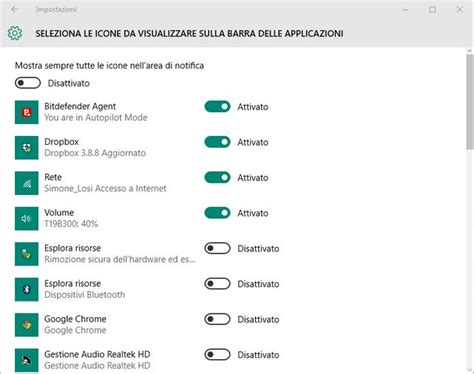Click 'Mostra sempre tutte le icone' label
Image resolution: width=474 pixels, height=374 pixels.
[x=109, y=65]
